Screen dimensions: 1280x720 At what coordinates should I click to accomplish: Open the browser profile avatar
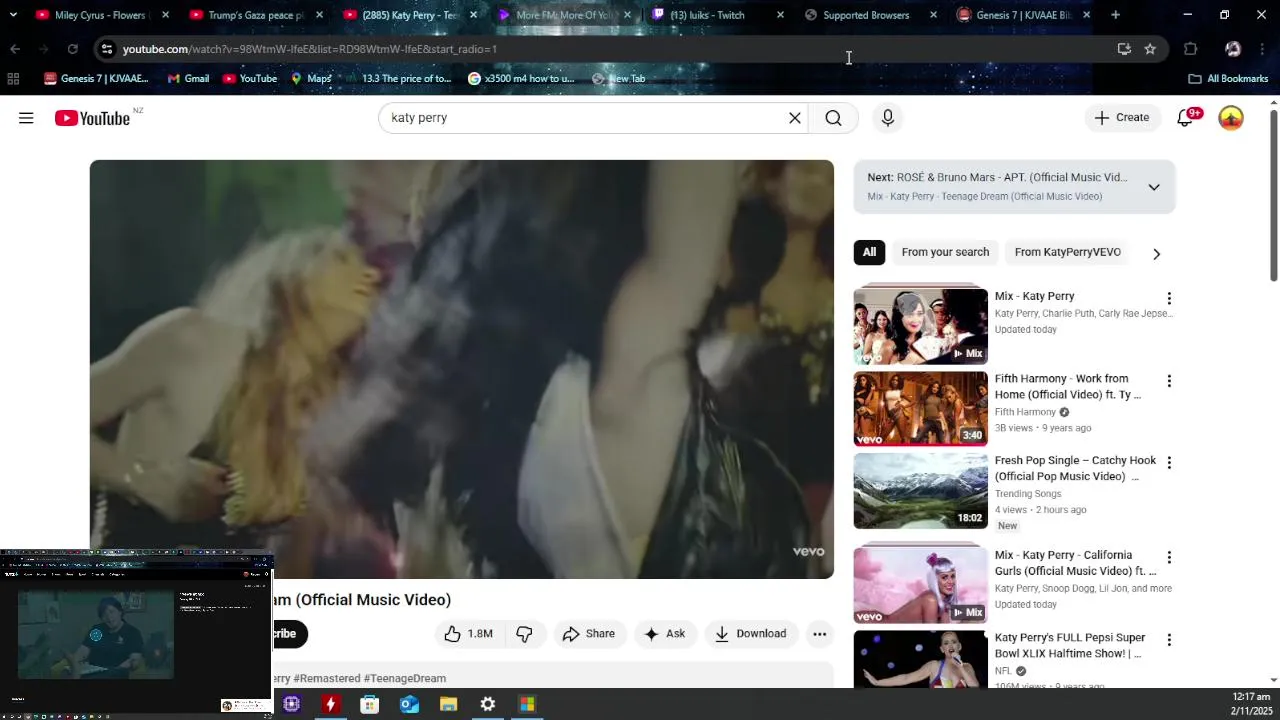(x=1233, y=49)
